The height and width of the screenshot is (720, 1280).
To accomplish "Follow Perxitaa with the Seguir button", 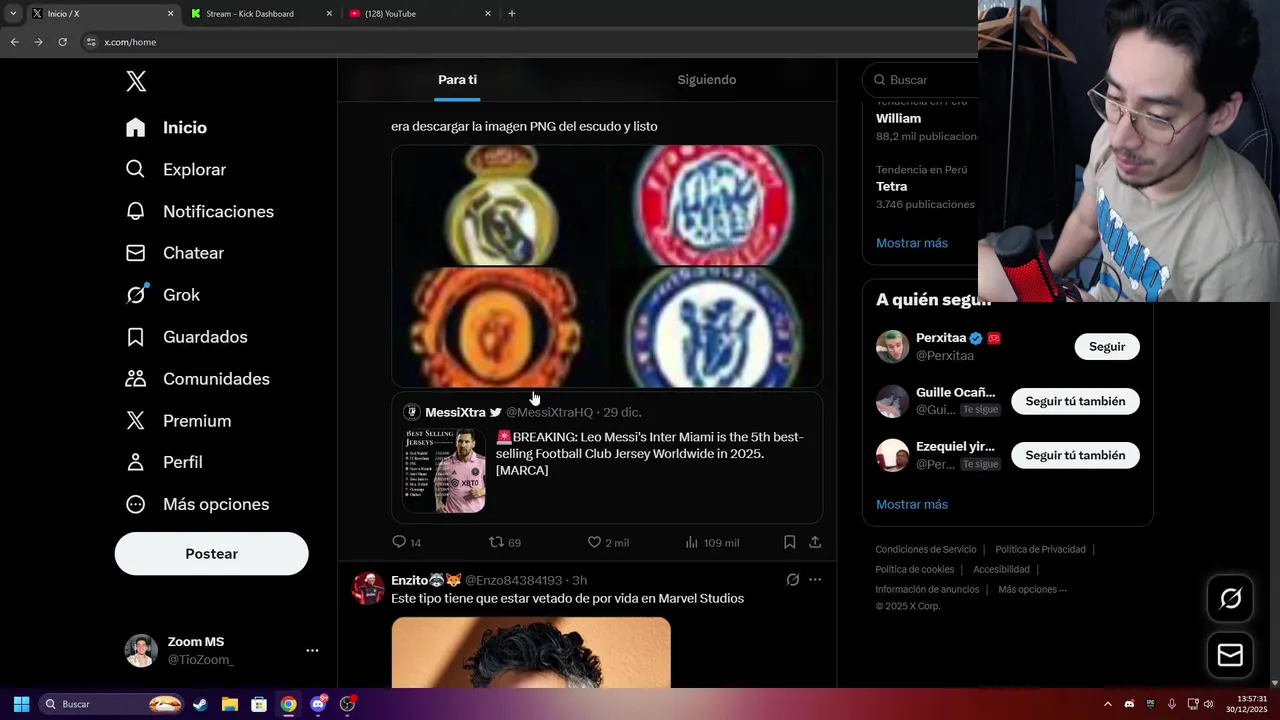I will pyautogui.click(x=1107, y=347).
